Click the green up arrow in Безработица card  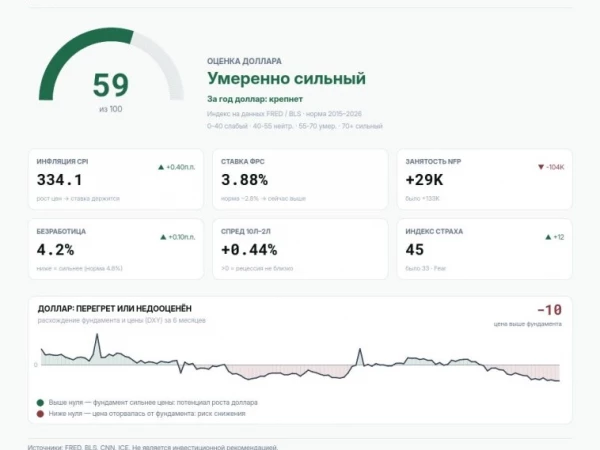click(163, 237)
